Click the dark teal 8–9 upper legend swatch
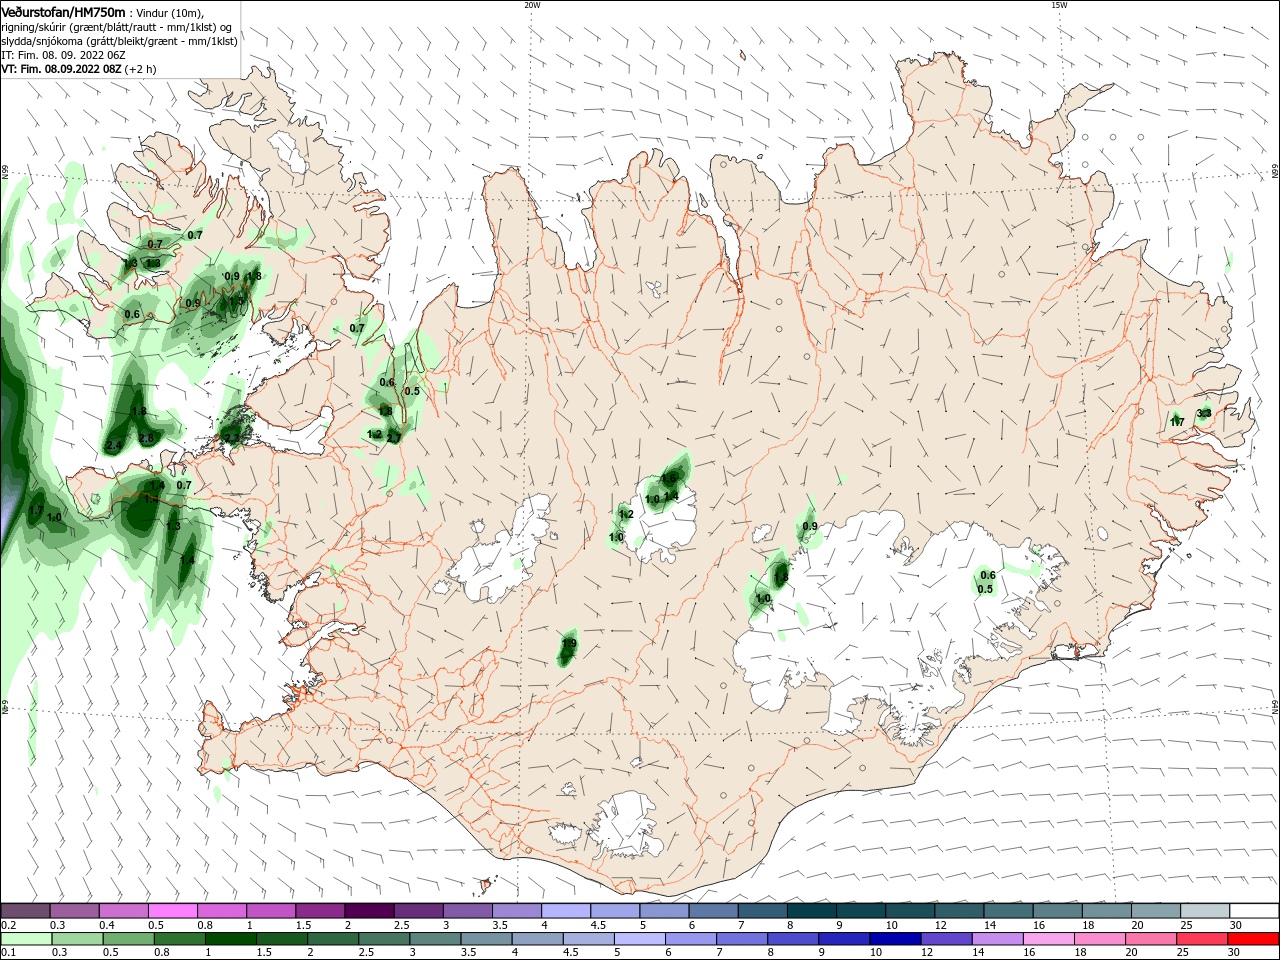This screenshot has height=960, width=1280. (811, 911)
